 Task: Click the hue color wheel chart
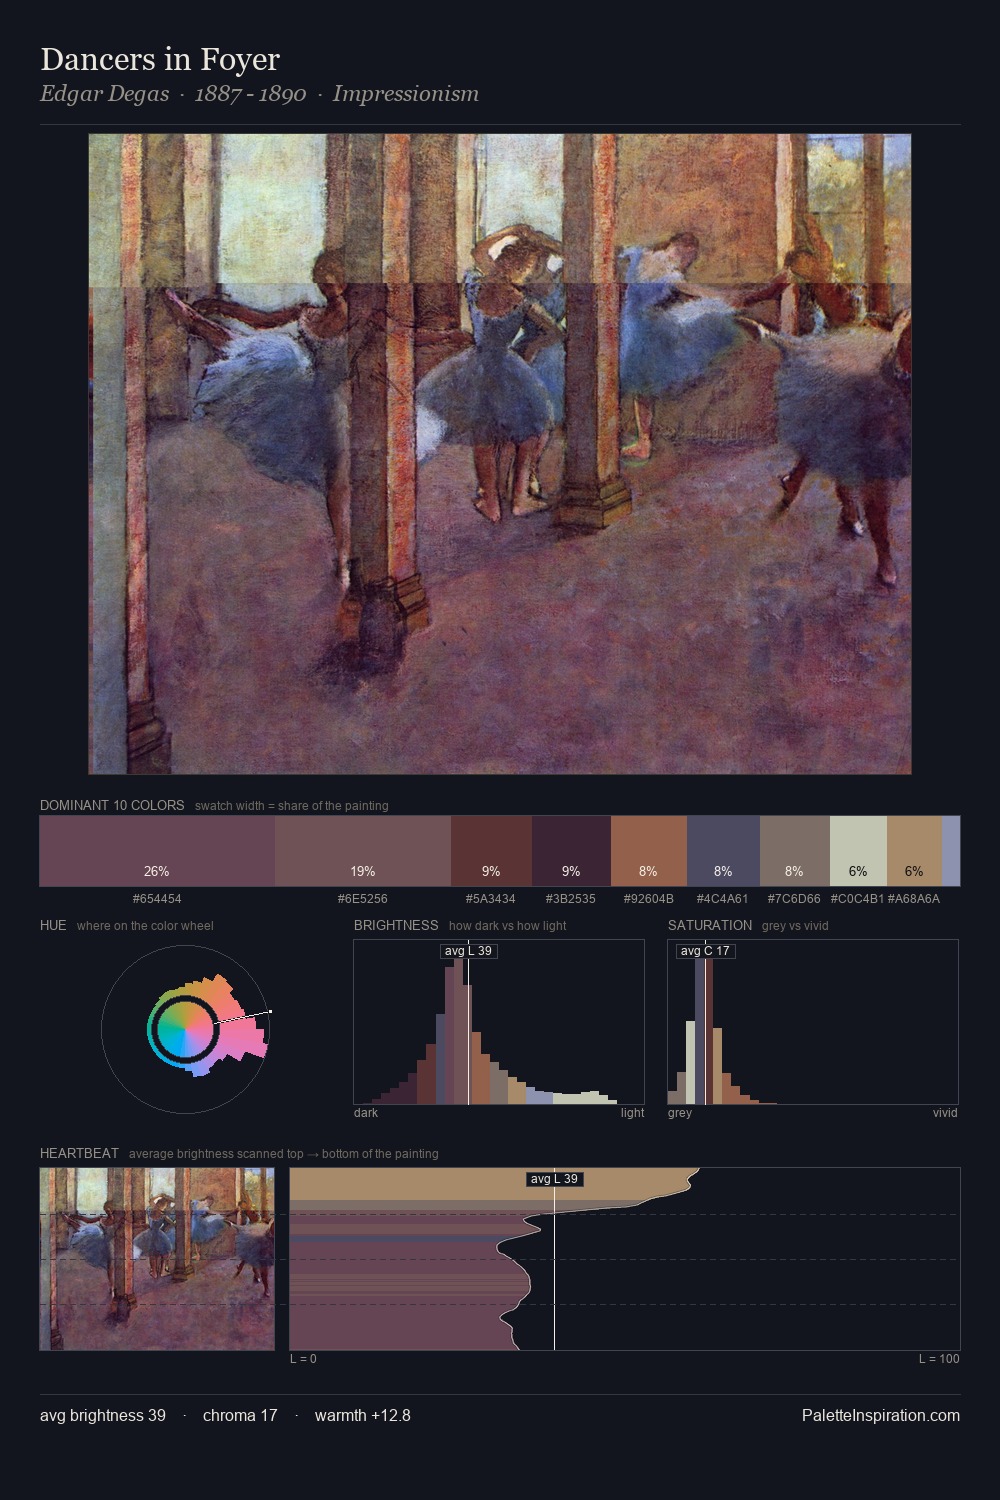[185, 1028]
